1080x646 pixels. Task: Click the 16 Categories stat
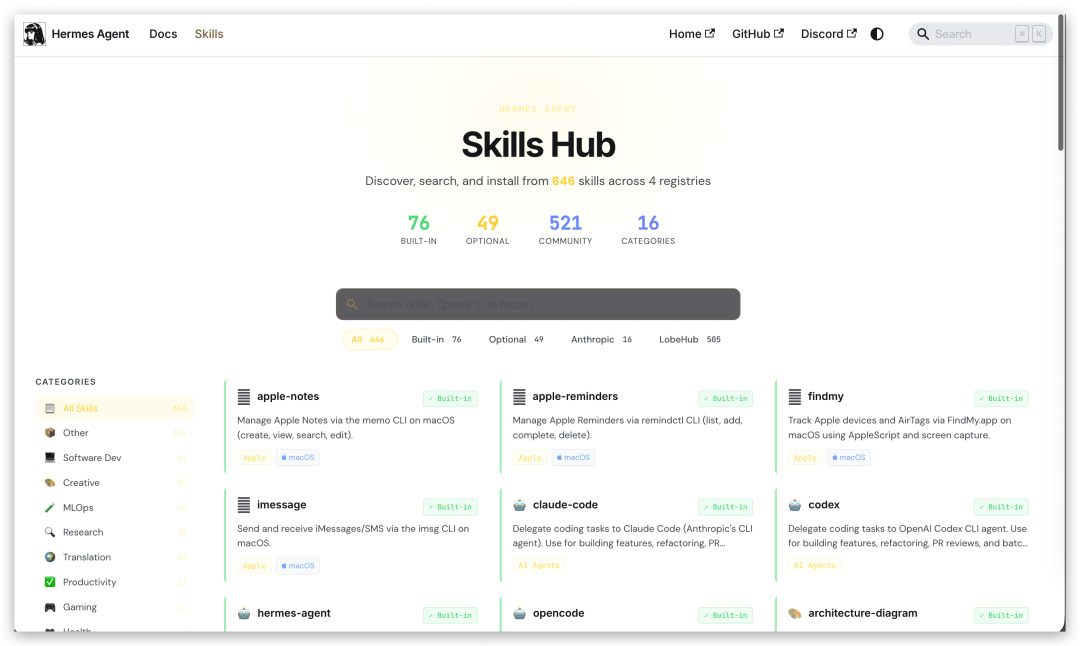pyautogui.click(x=648, y=229)
